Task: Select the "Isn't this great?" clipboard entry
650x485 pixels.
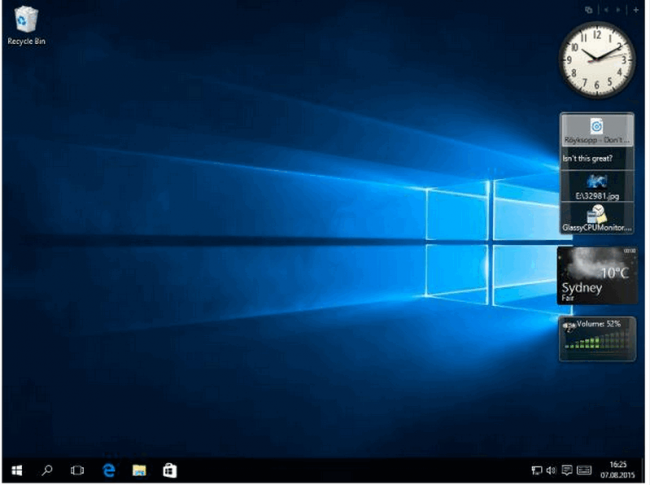Action: tap(597, 158)
